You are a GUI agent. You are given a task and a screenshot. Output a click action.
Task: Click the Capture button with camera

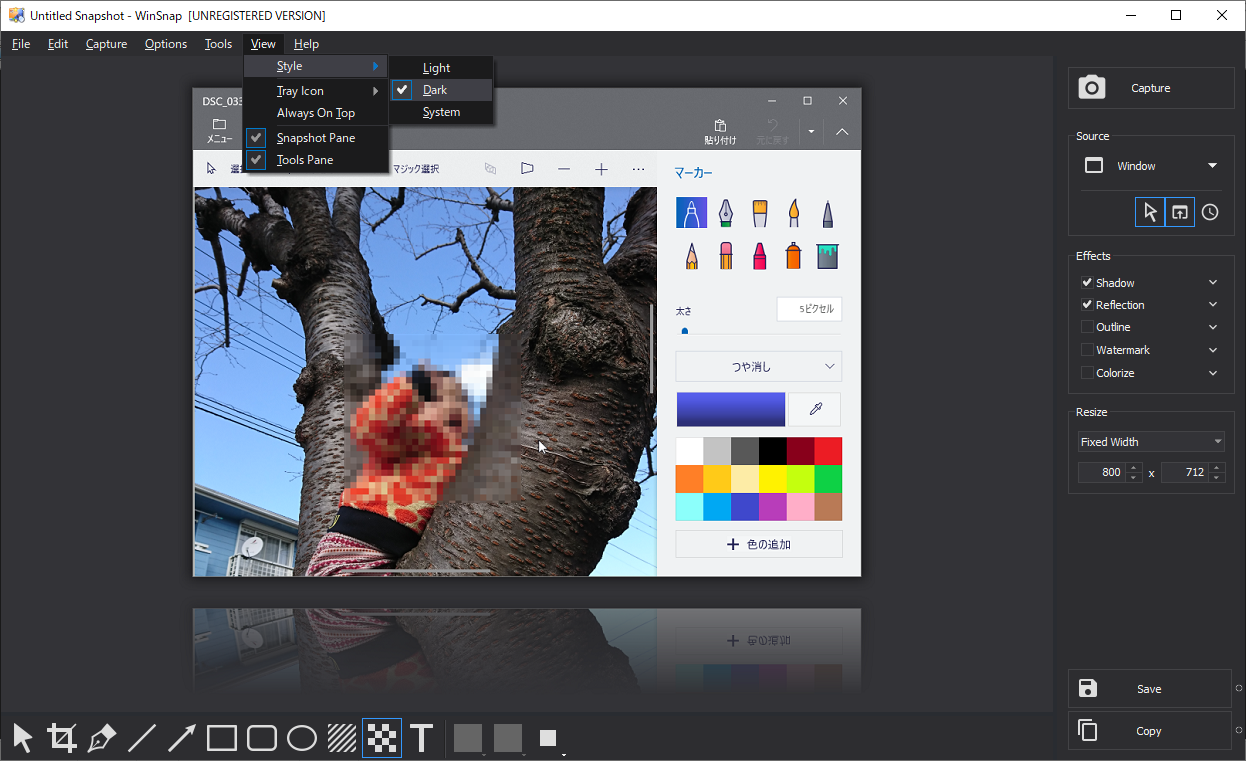(x=1151, y=88)
